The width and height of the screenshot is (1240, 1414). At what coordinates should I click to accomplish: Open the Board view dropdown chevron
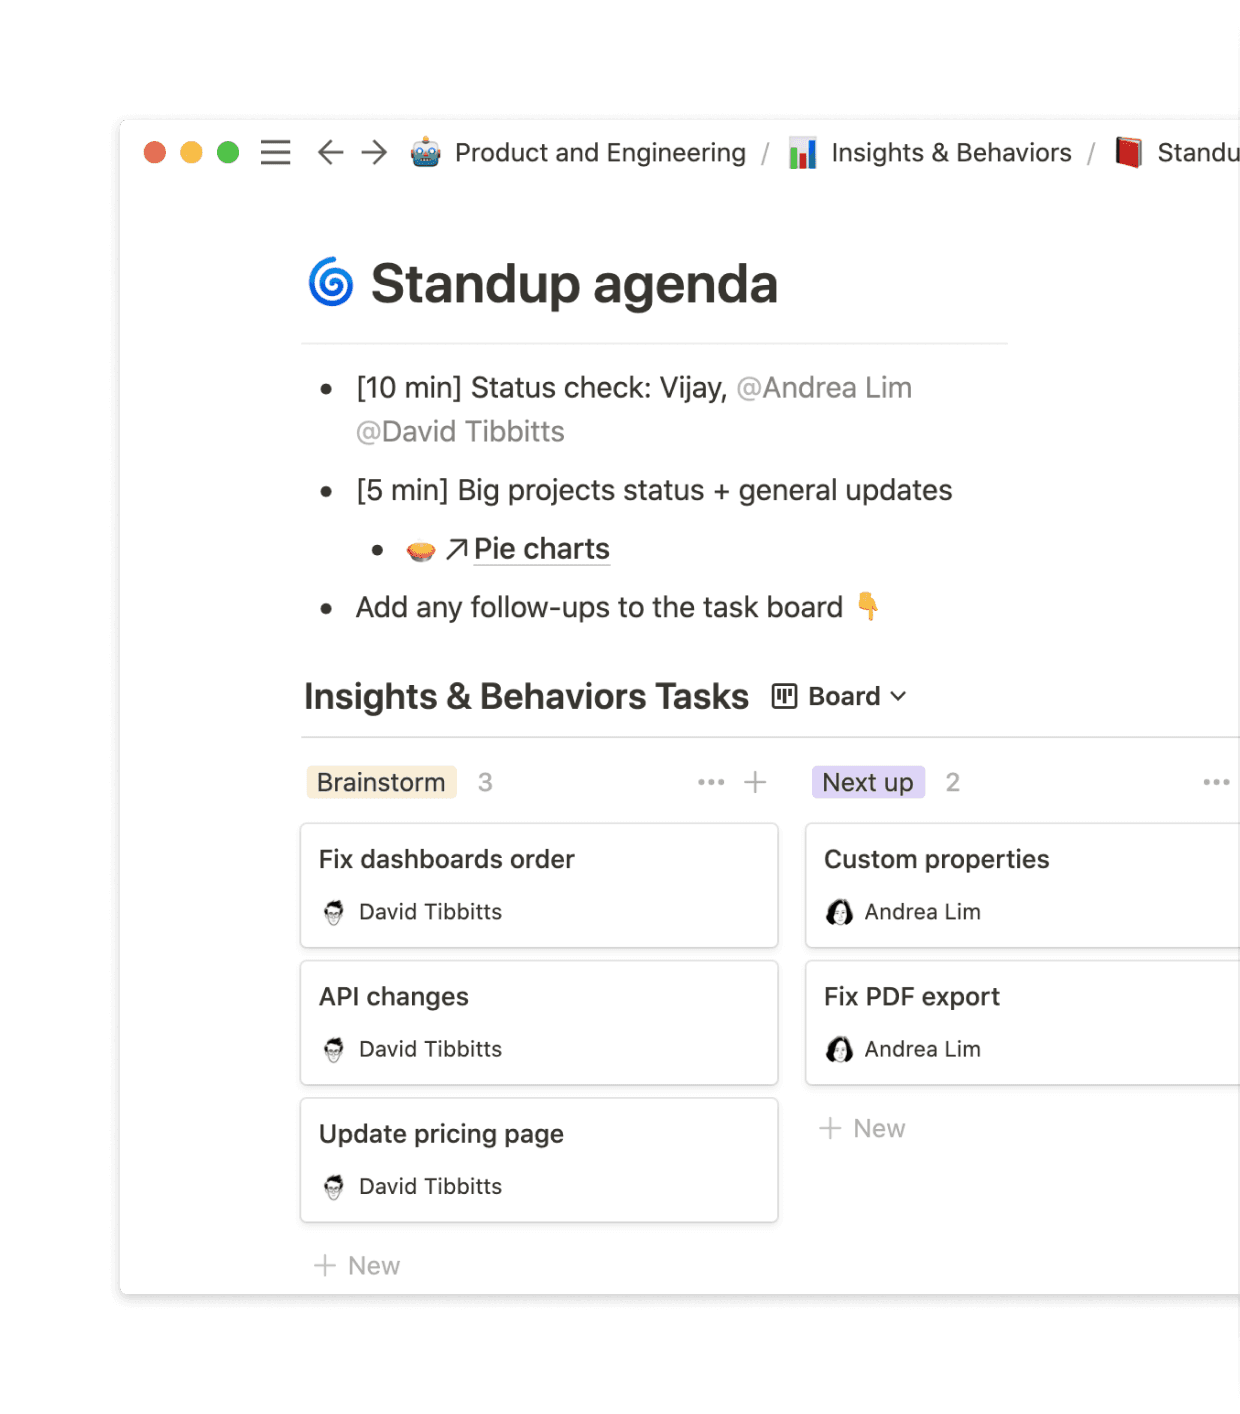click(x=897, y=696)
